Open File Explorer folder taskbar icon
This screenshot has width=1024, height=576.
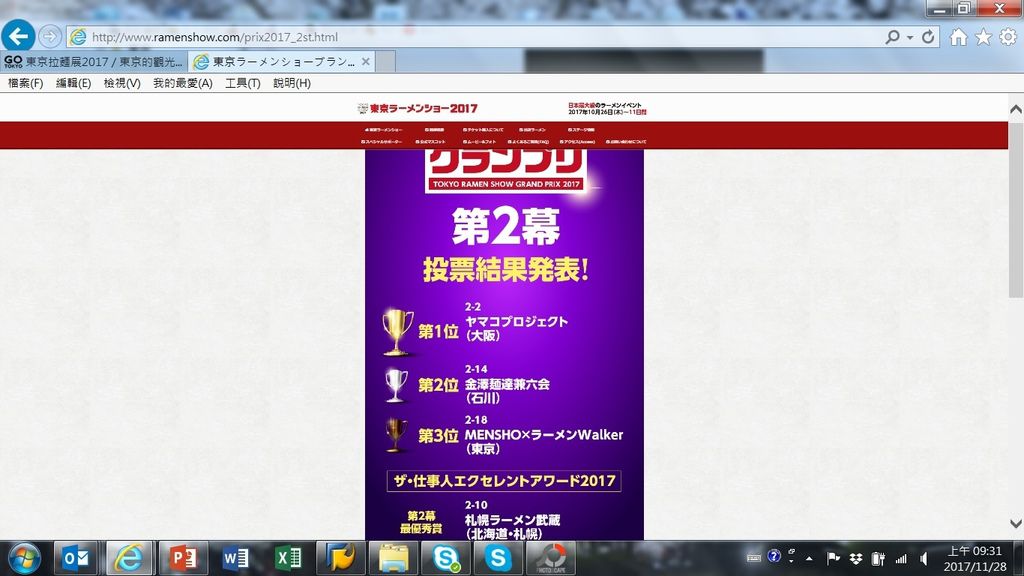393,558
